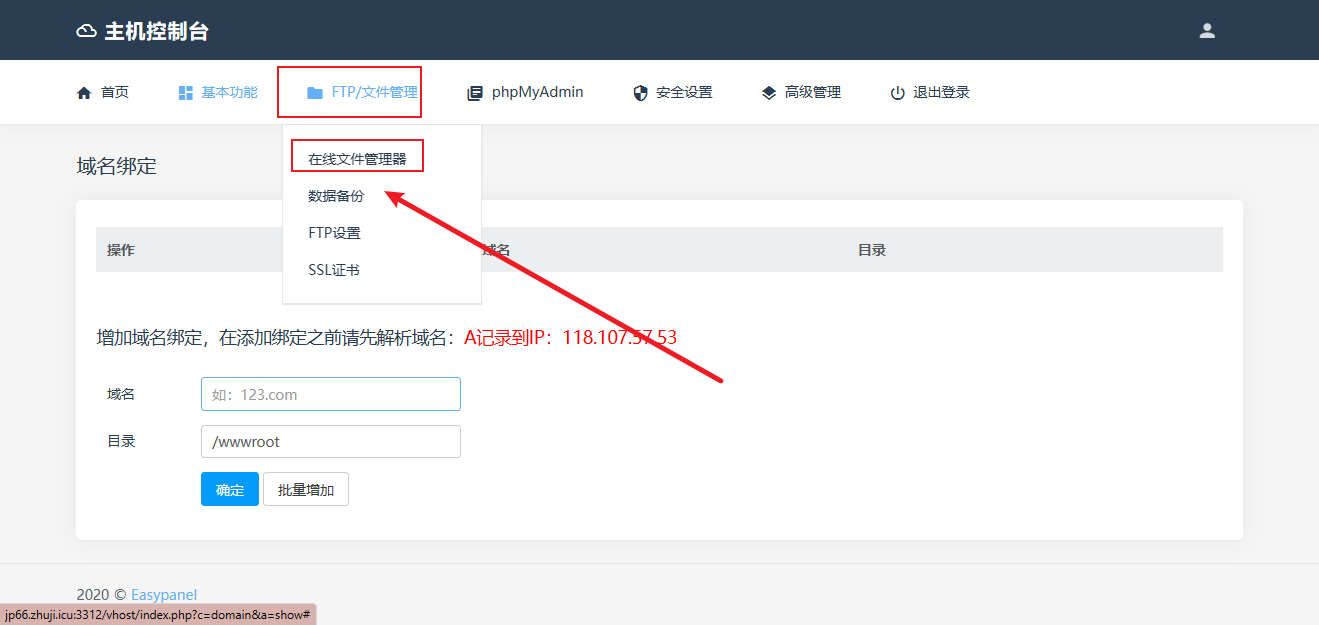Click the cloud logo icon in header

tap(87, 31)
